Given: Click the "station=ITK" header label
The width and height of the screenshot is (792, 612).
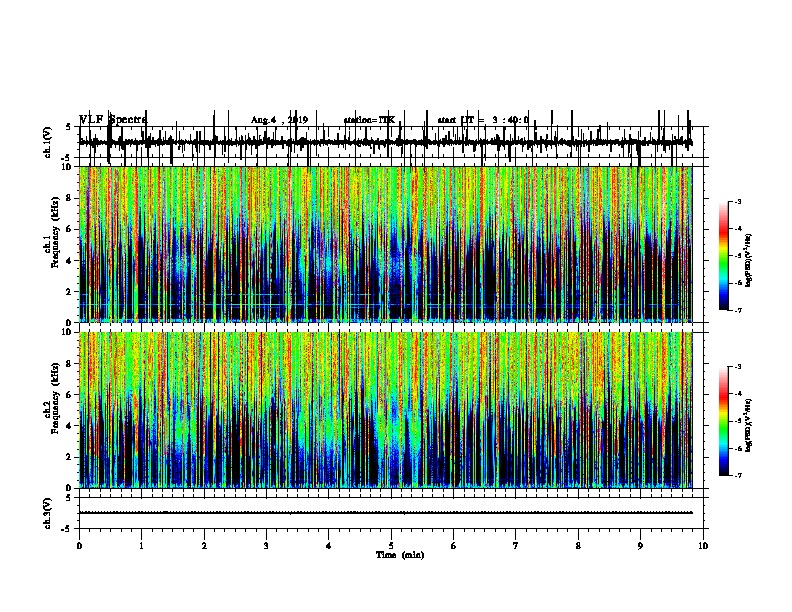Looking at the screenshot, I should pos(369,120).
